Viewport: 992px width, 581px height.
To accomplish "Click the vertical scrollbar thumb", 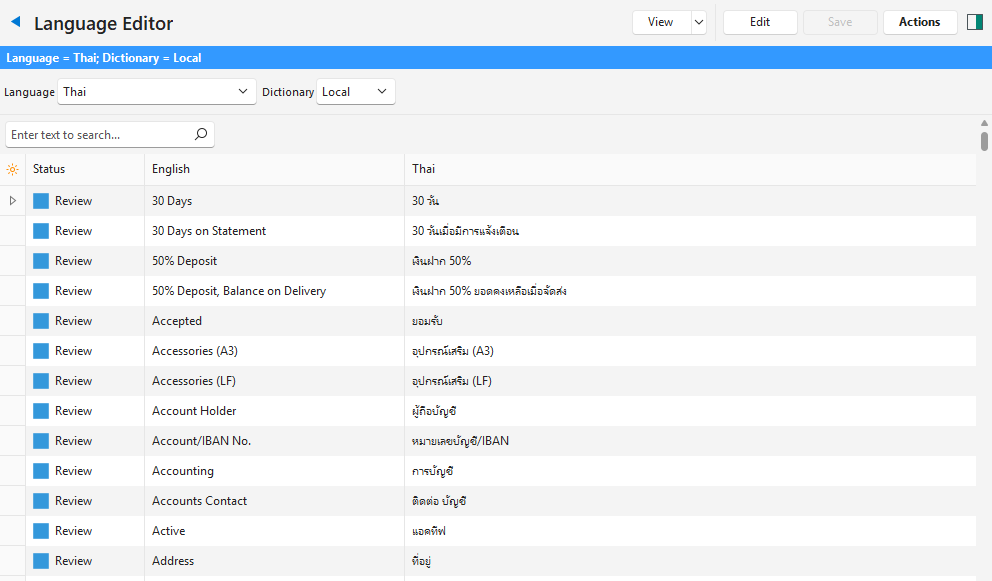I will [x=984, y=141].
